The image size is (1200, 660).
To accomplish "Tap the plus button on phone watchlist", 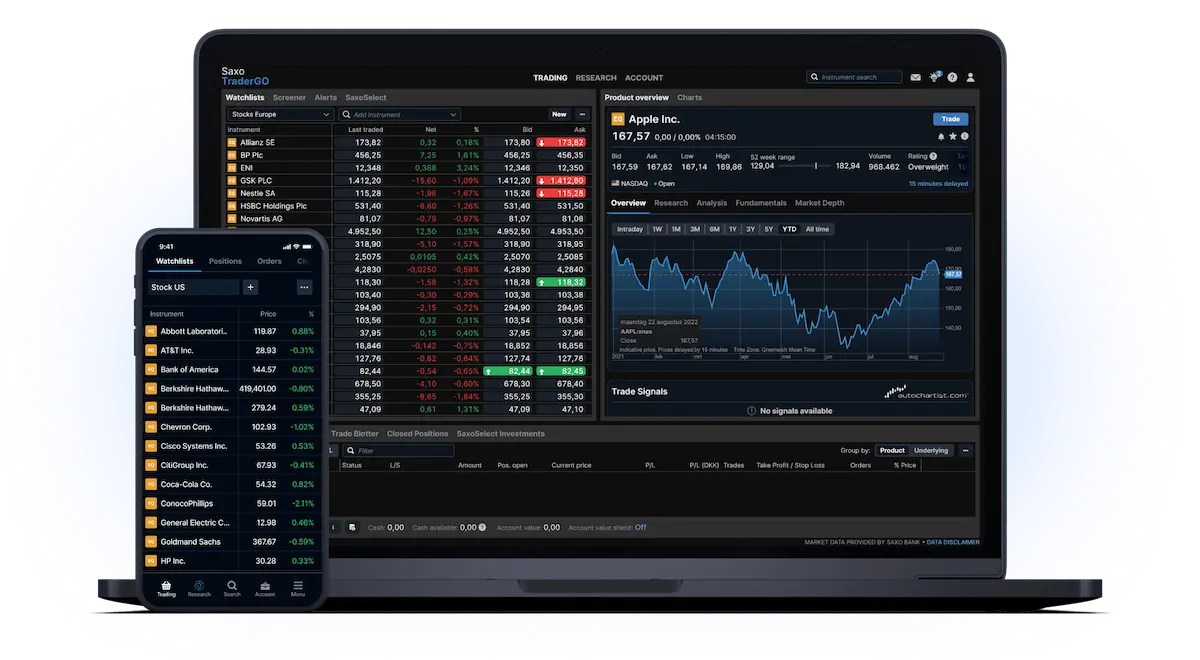I will pos(250,287).
